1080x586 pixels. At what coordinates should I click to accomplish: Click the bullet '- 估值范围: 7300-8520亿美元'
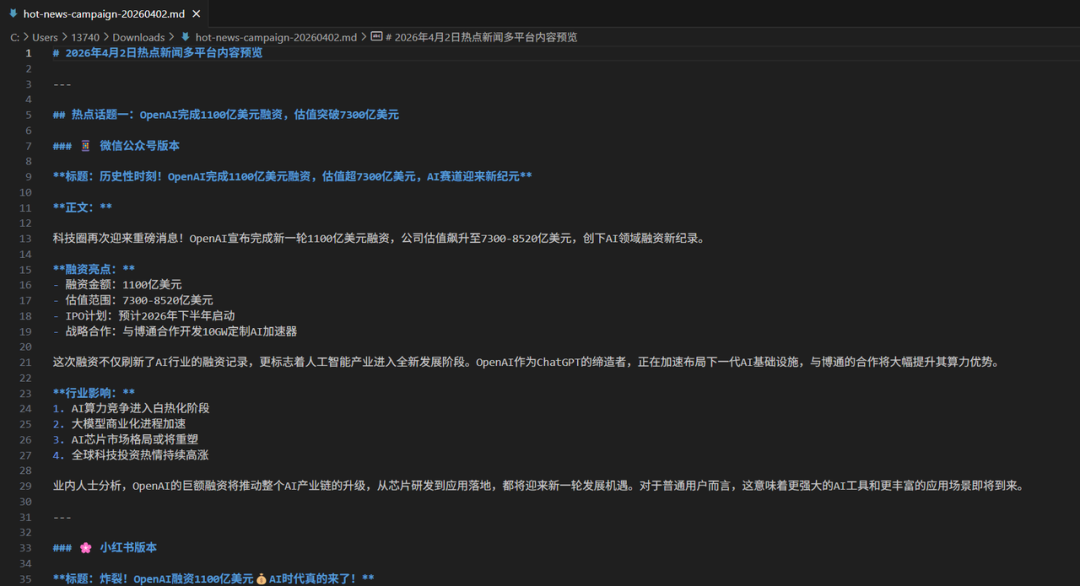point(133,300)
